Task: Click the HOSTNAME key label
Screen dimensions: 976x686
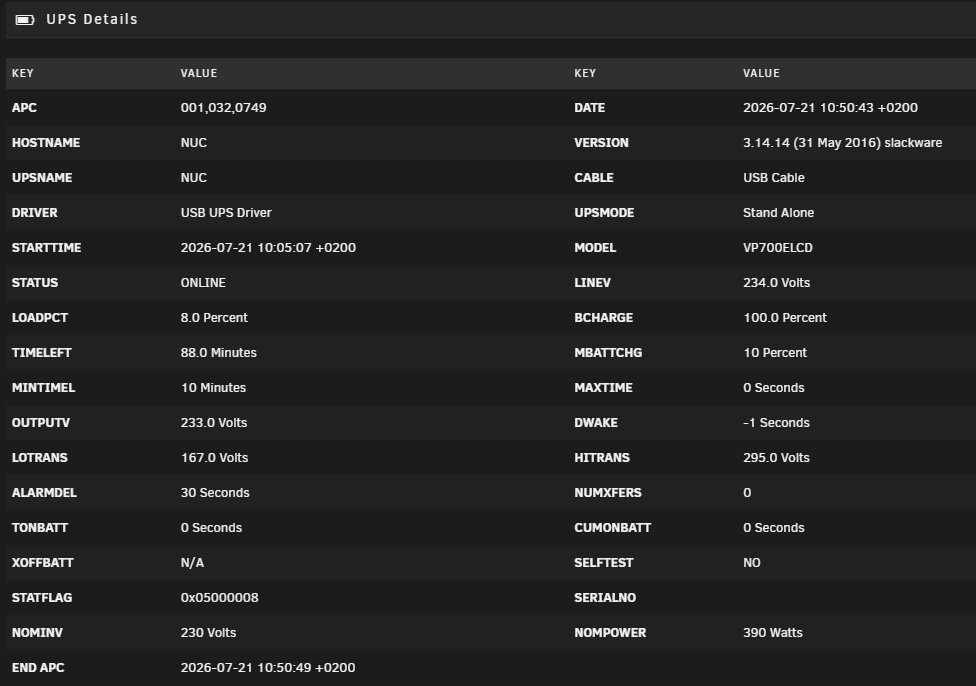Action: coord(45,143)
